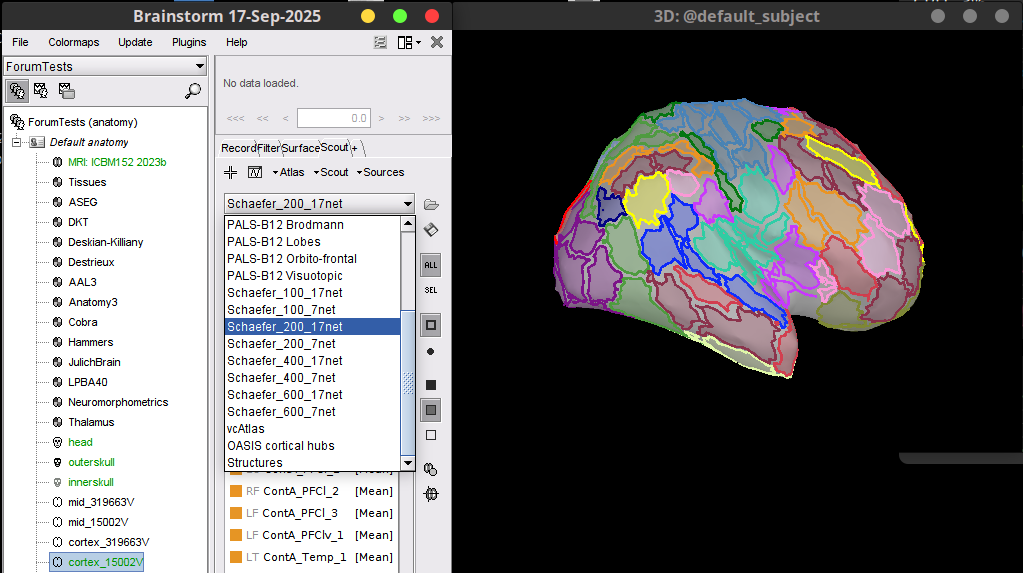
Task: Switch to the Surface tab
Action: click(x=300, y=148)
